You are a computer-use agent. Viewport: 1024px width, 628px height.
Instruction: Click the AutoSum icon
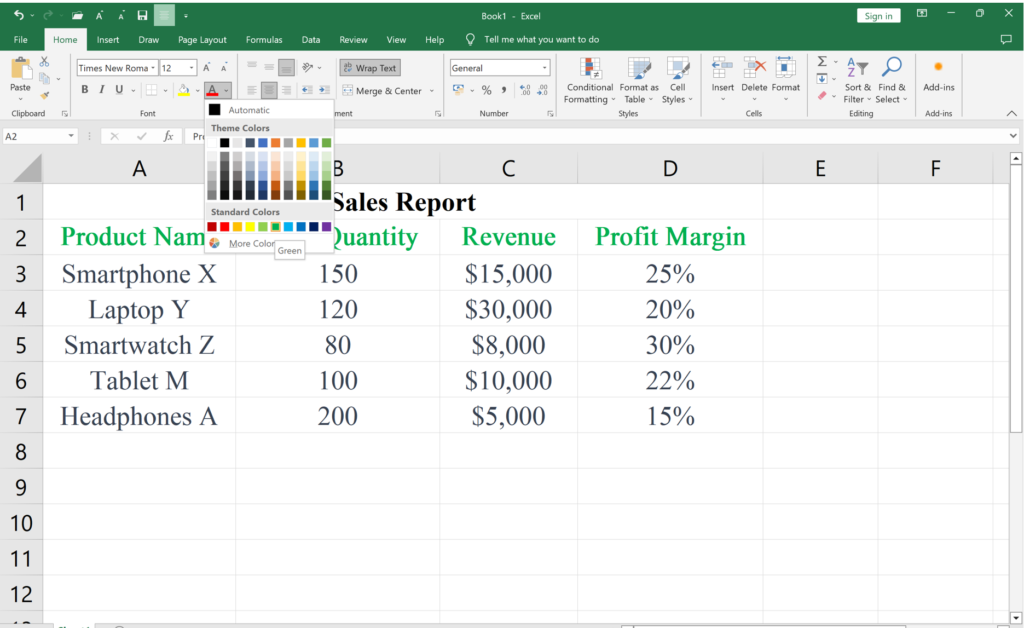click(822, 62)
